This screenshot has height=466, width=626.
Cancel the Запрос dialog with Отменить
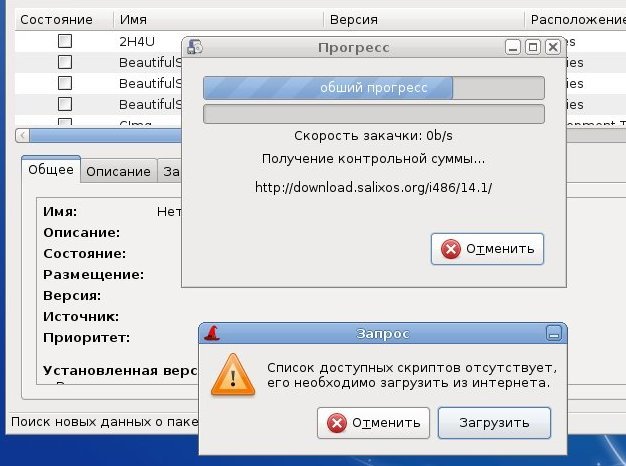coord(373,423)
